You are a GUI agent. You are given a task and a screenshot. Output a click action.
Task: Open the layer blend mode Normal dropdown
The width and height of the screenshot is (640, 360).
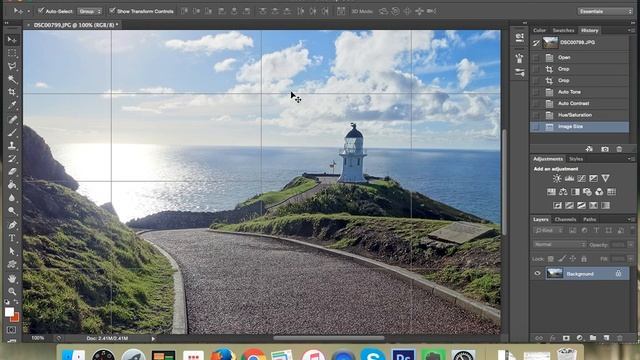pos(559,244)
